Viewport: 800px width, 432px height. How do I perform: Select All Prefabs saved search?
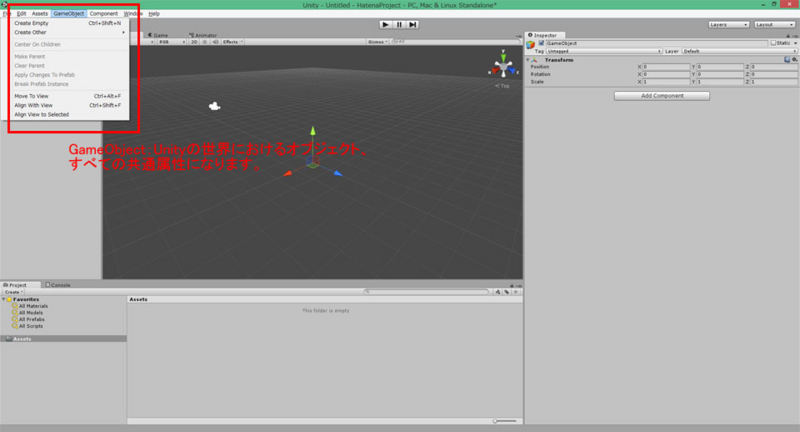pyautogui.click(x=29, y=319)
